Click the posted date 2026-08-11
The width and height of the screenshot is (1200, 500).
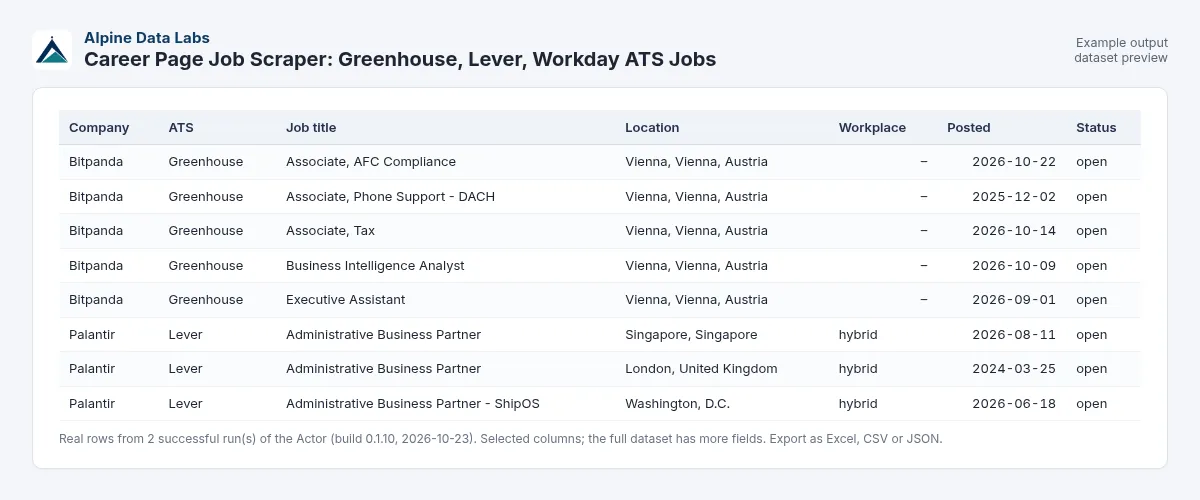tap(1014, 335)
